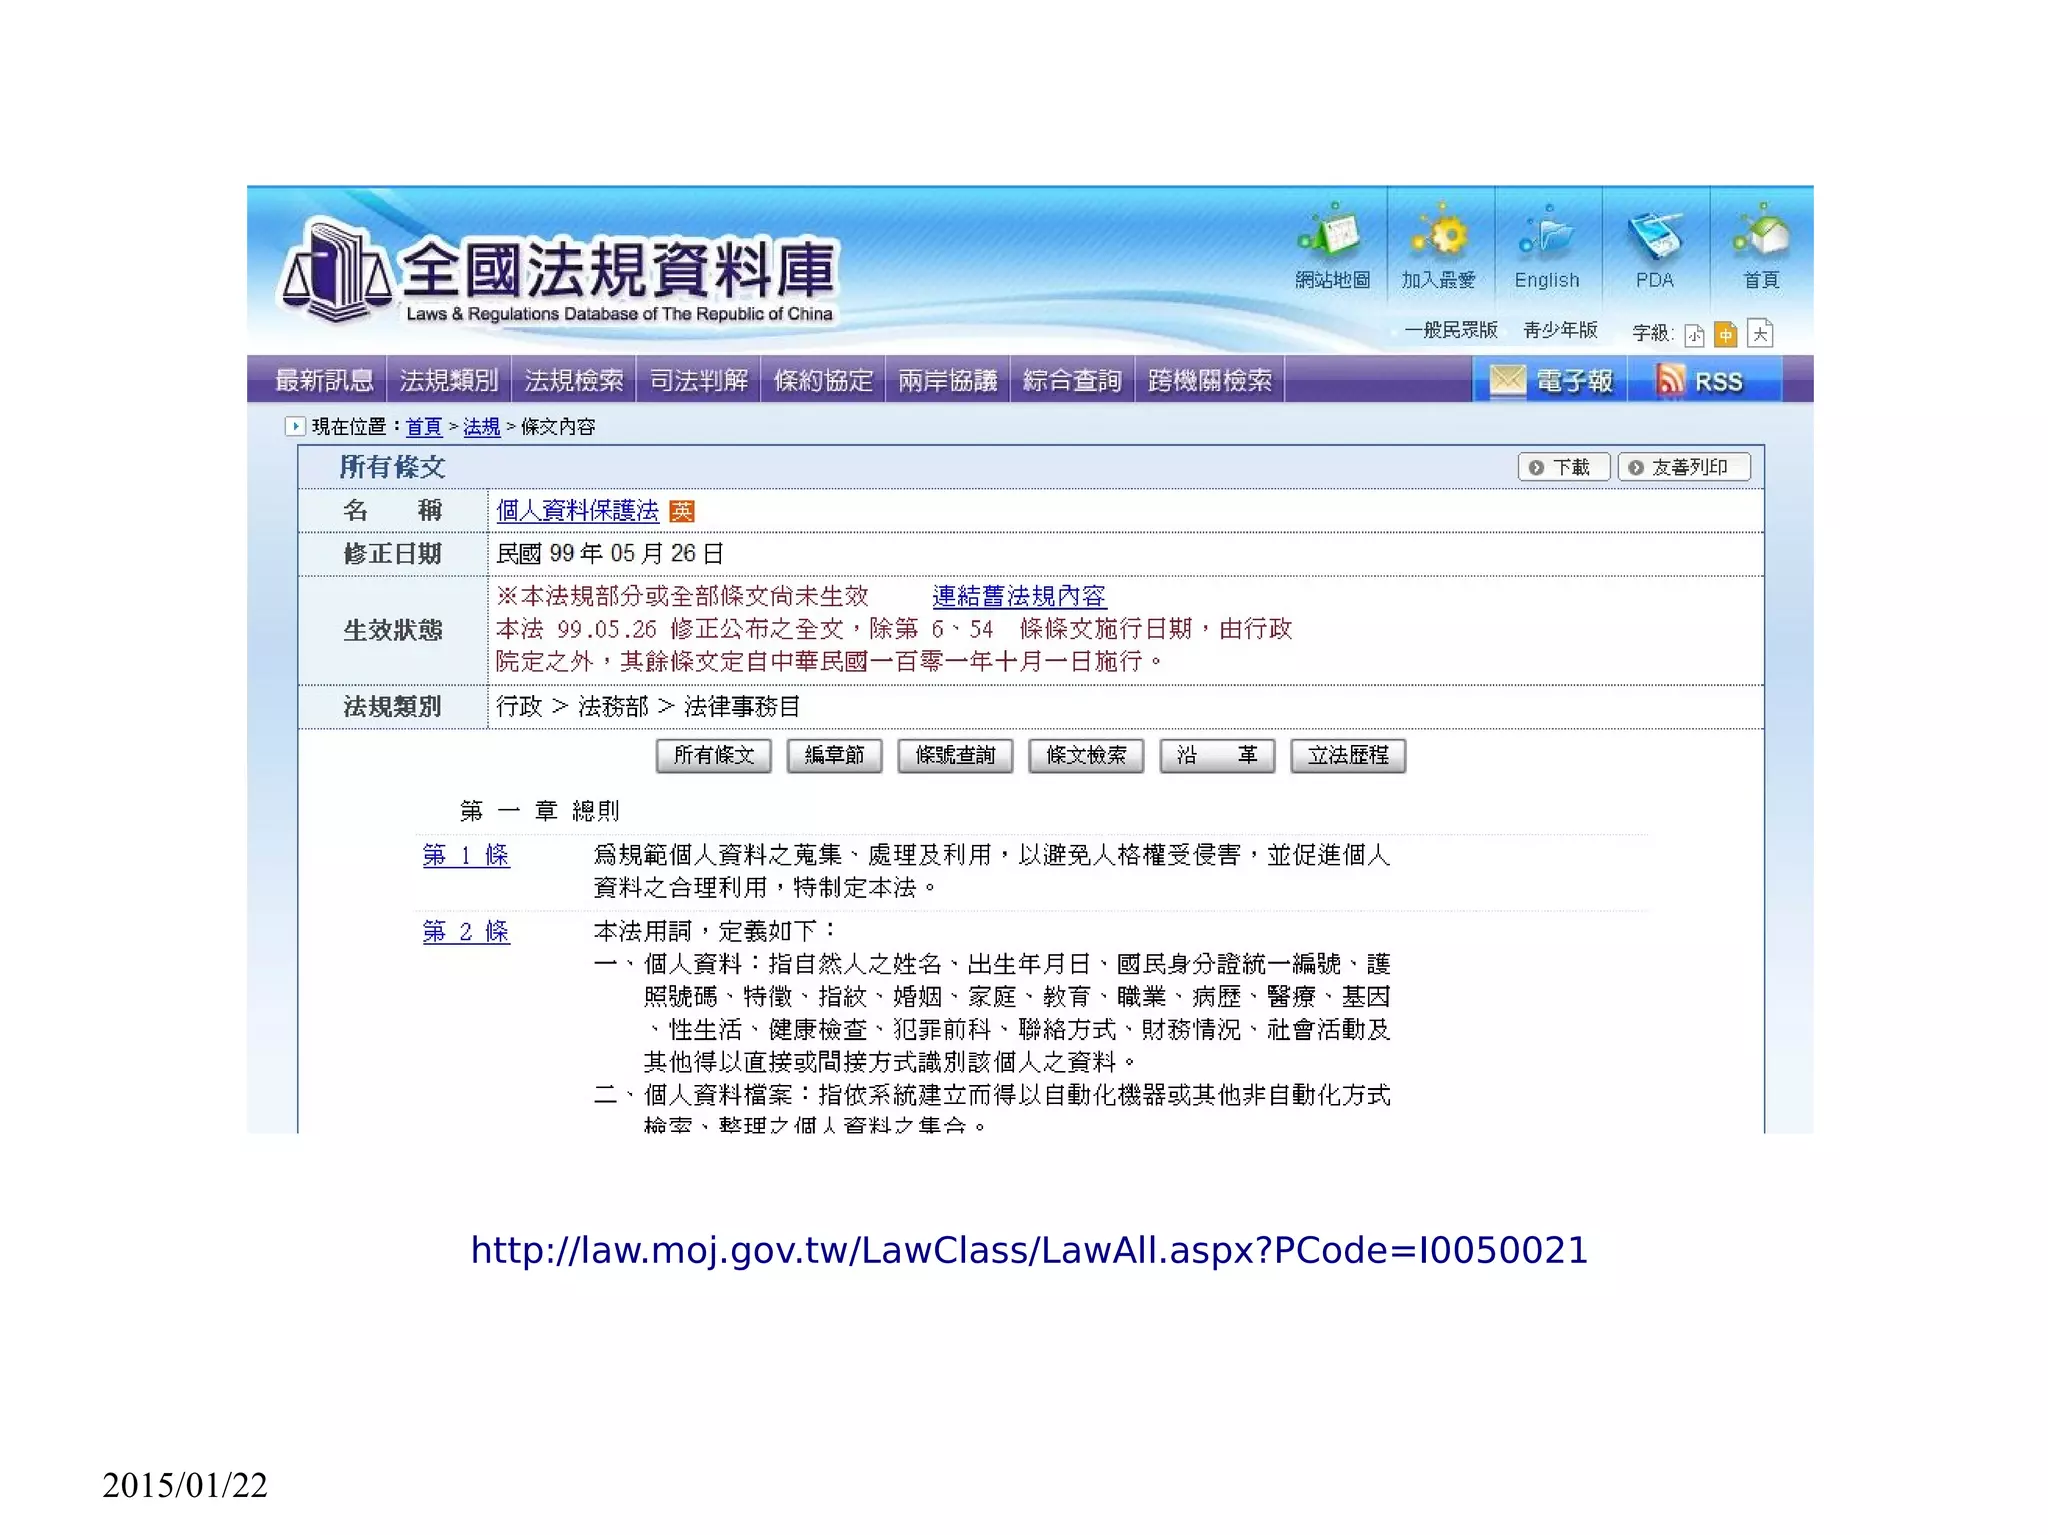
Task: Click the 第 一 章 總則 chapter heading
Action: 540,810
